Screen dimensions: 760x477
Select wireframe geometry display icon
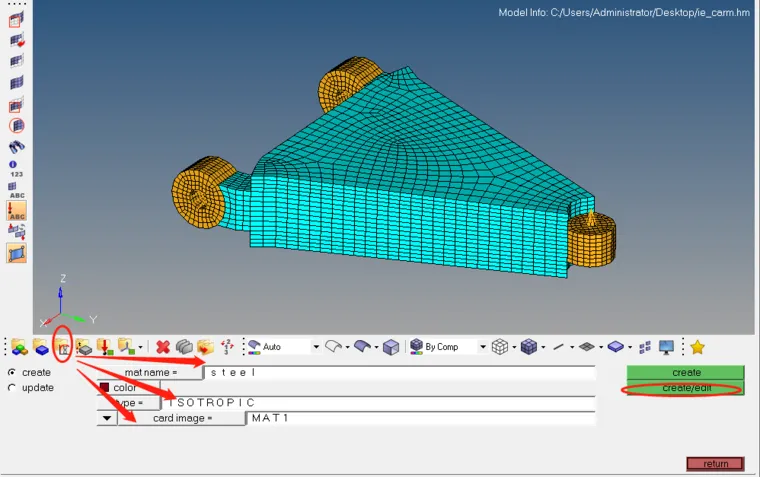pyautogui.click(x=333, y=346)
